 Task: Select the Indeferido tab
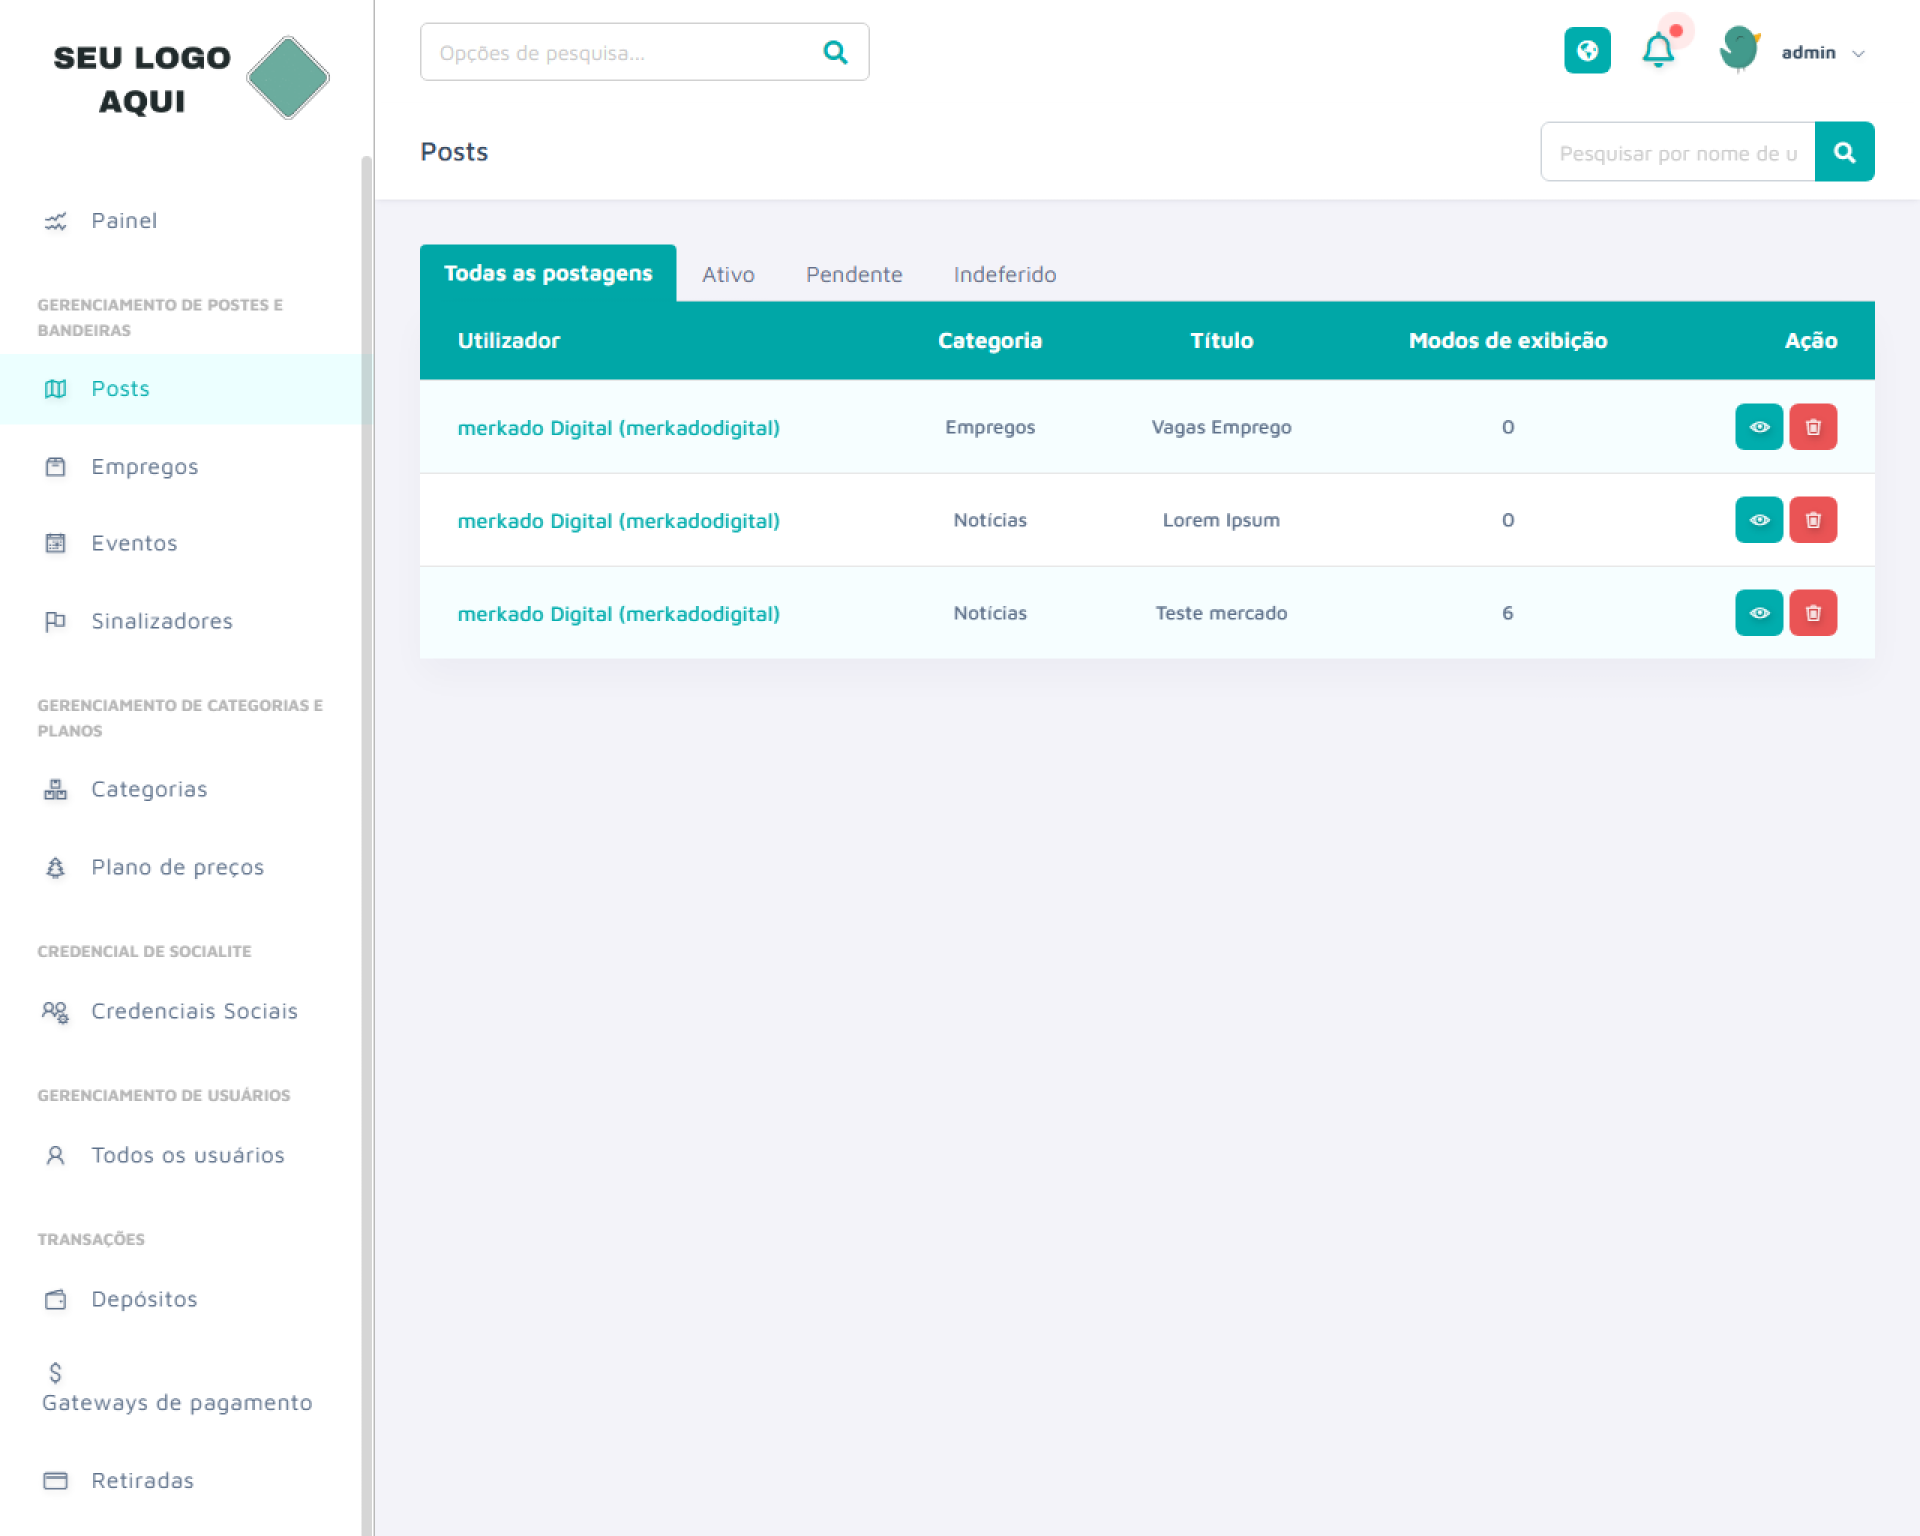(1004, 274)
